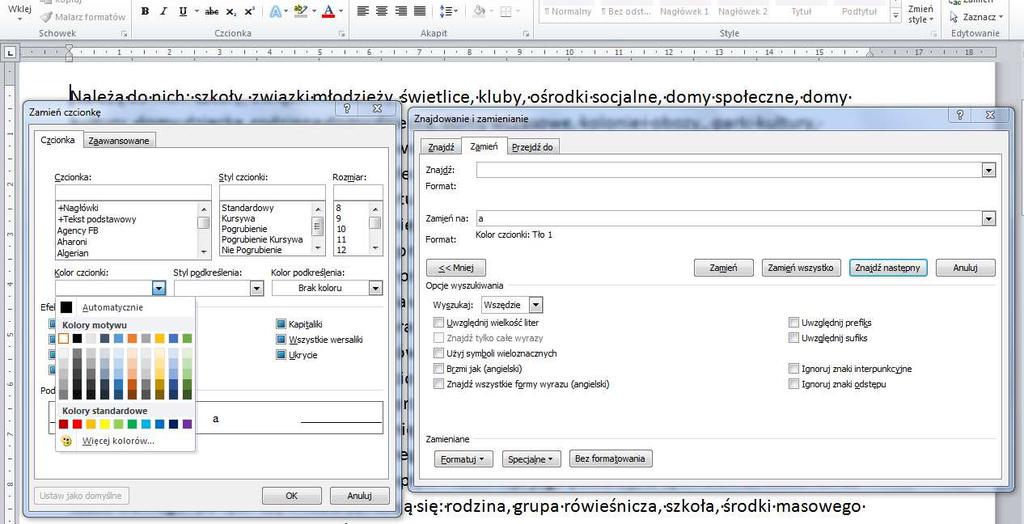Open Czcionka group dialog launcher
Viewport: 1024px width, 524px height.
(342, 33)
